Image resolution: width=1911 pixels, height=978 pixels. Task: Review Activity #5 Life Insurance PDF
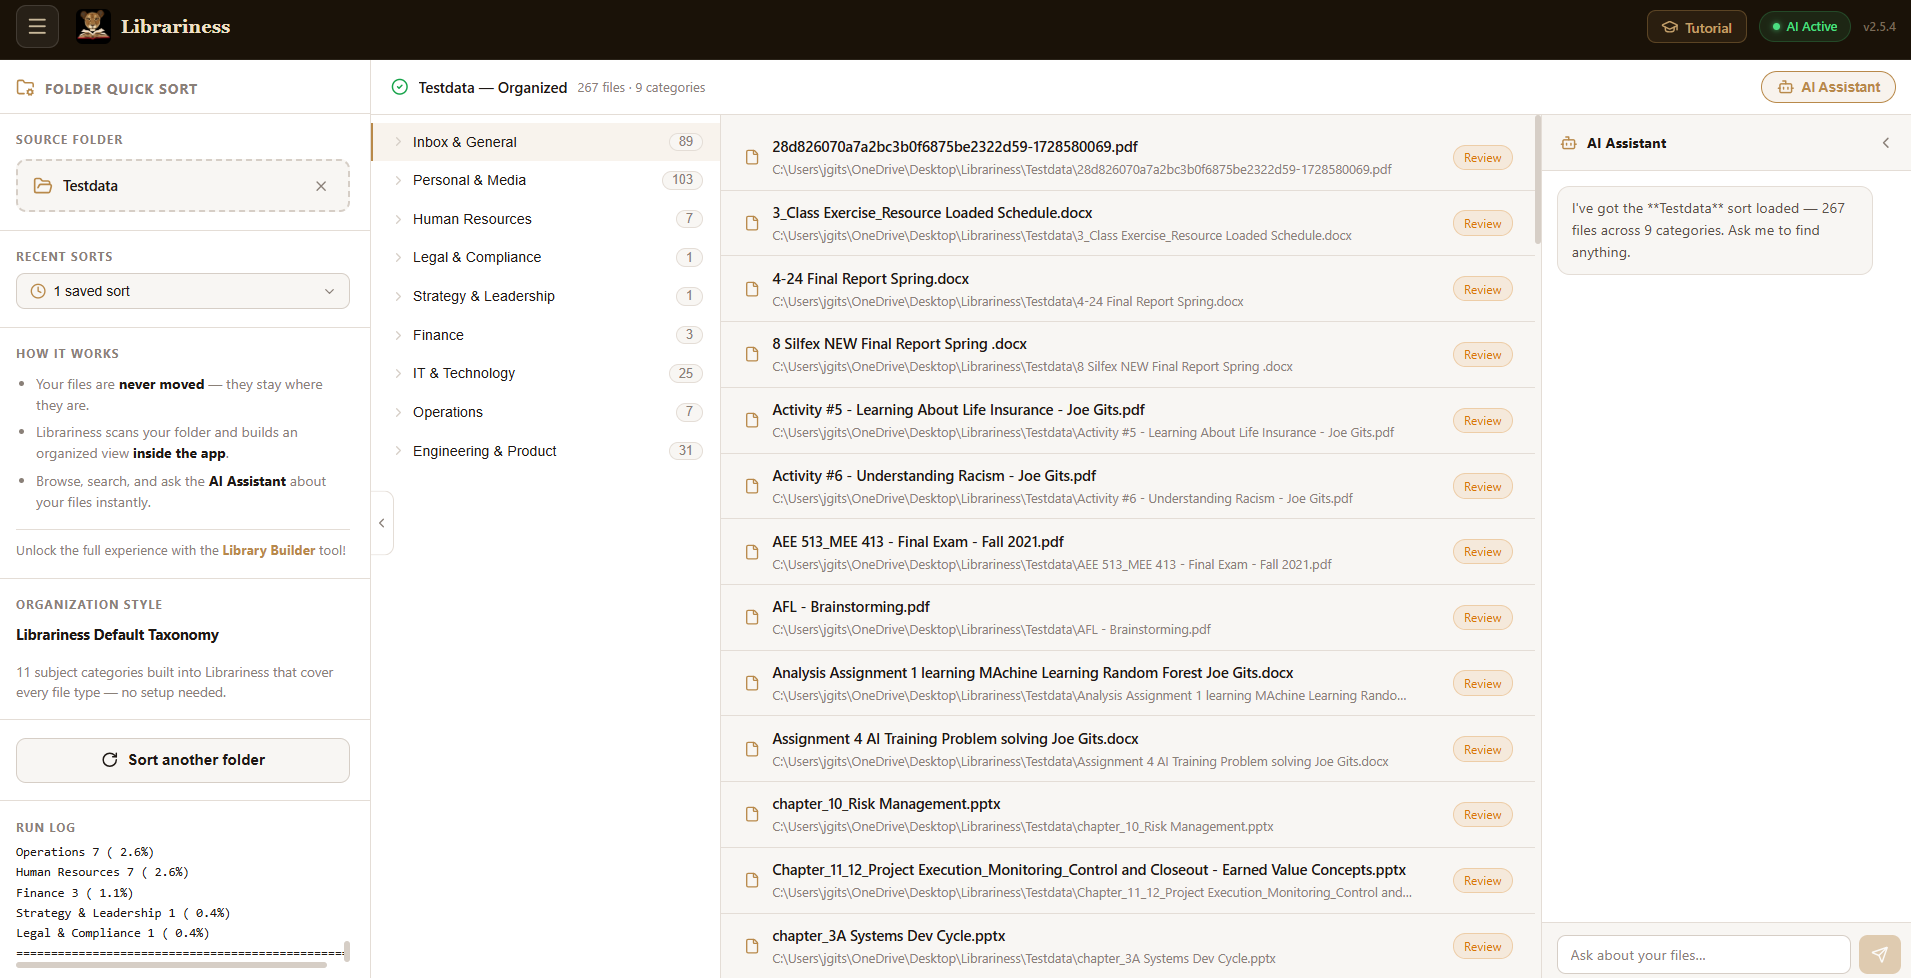[x=1482, y=421]
